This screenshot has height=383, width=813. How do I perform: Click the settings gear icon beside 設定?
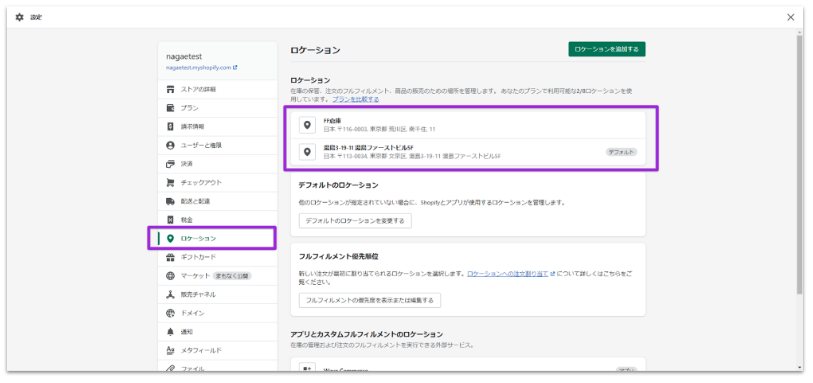pyautogui.click(x=20, y=17)
